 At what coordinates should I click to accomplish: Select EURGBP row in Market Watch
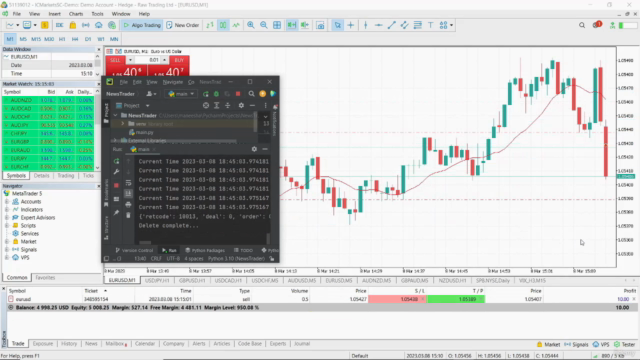48,142
